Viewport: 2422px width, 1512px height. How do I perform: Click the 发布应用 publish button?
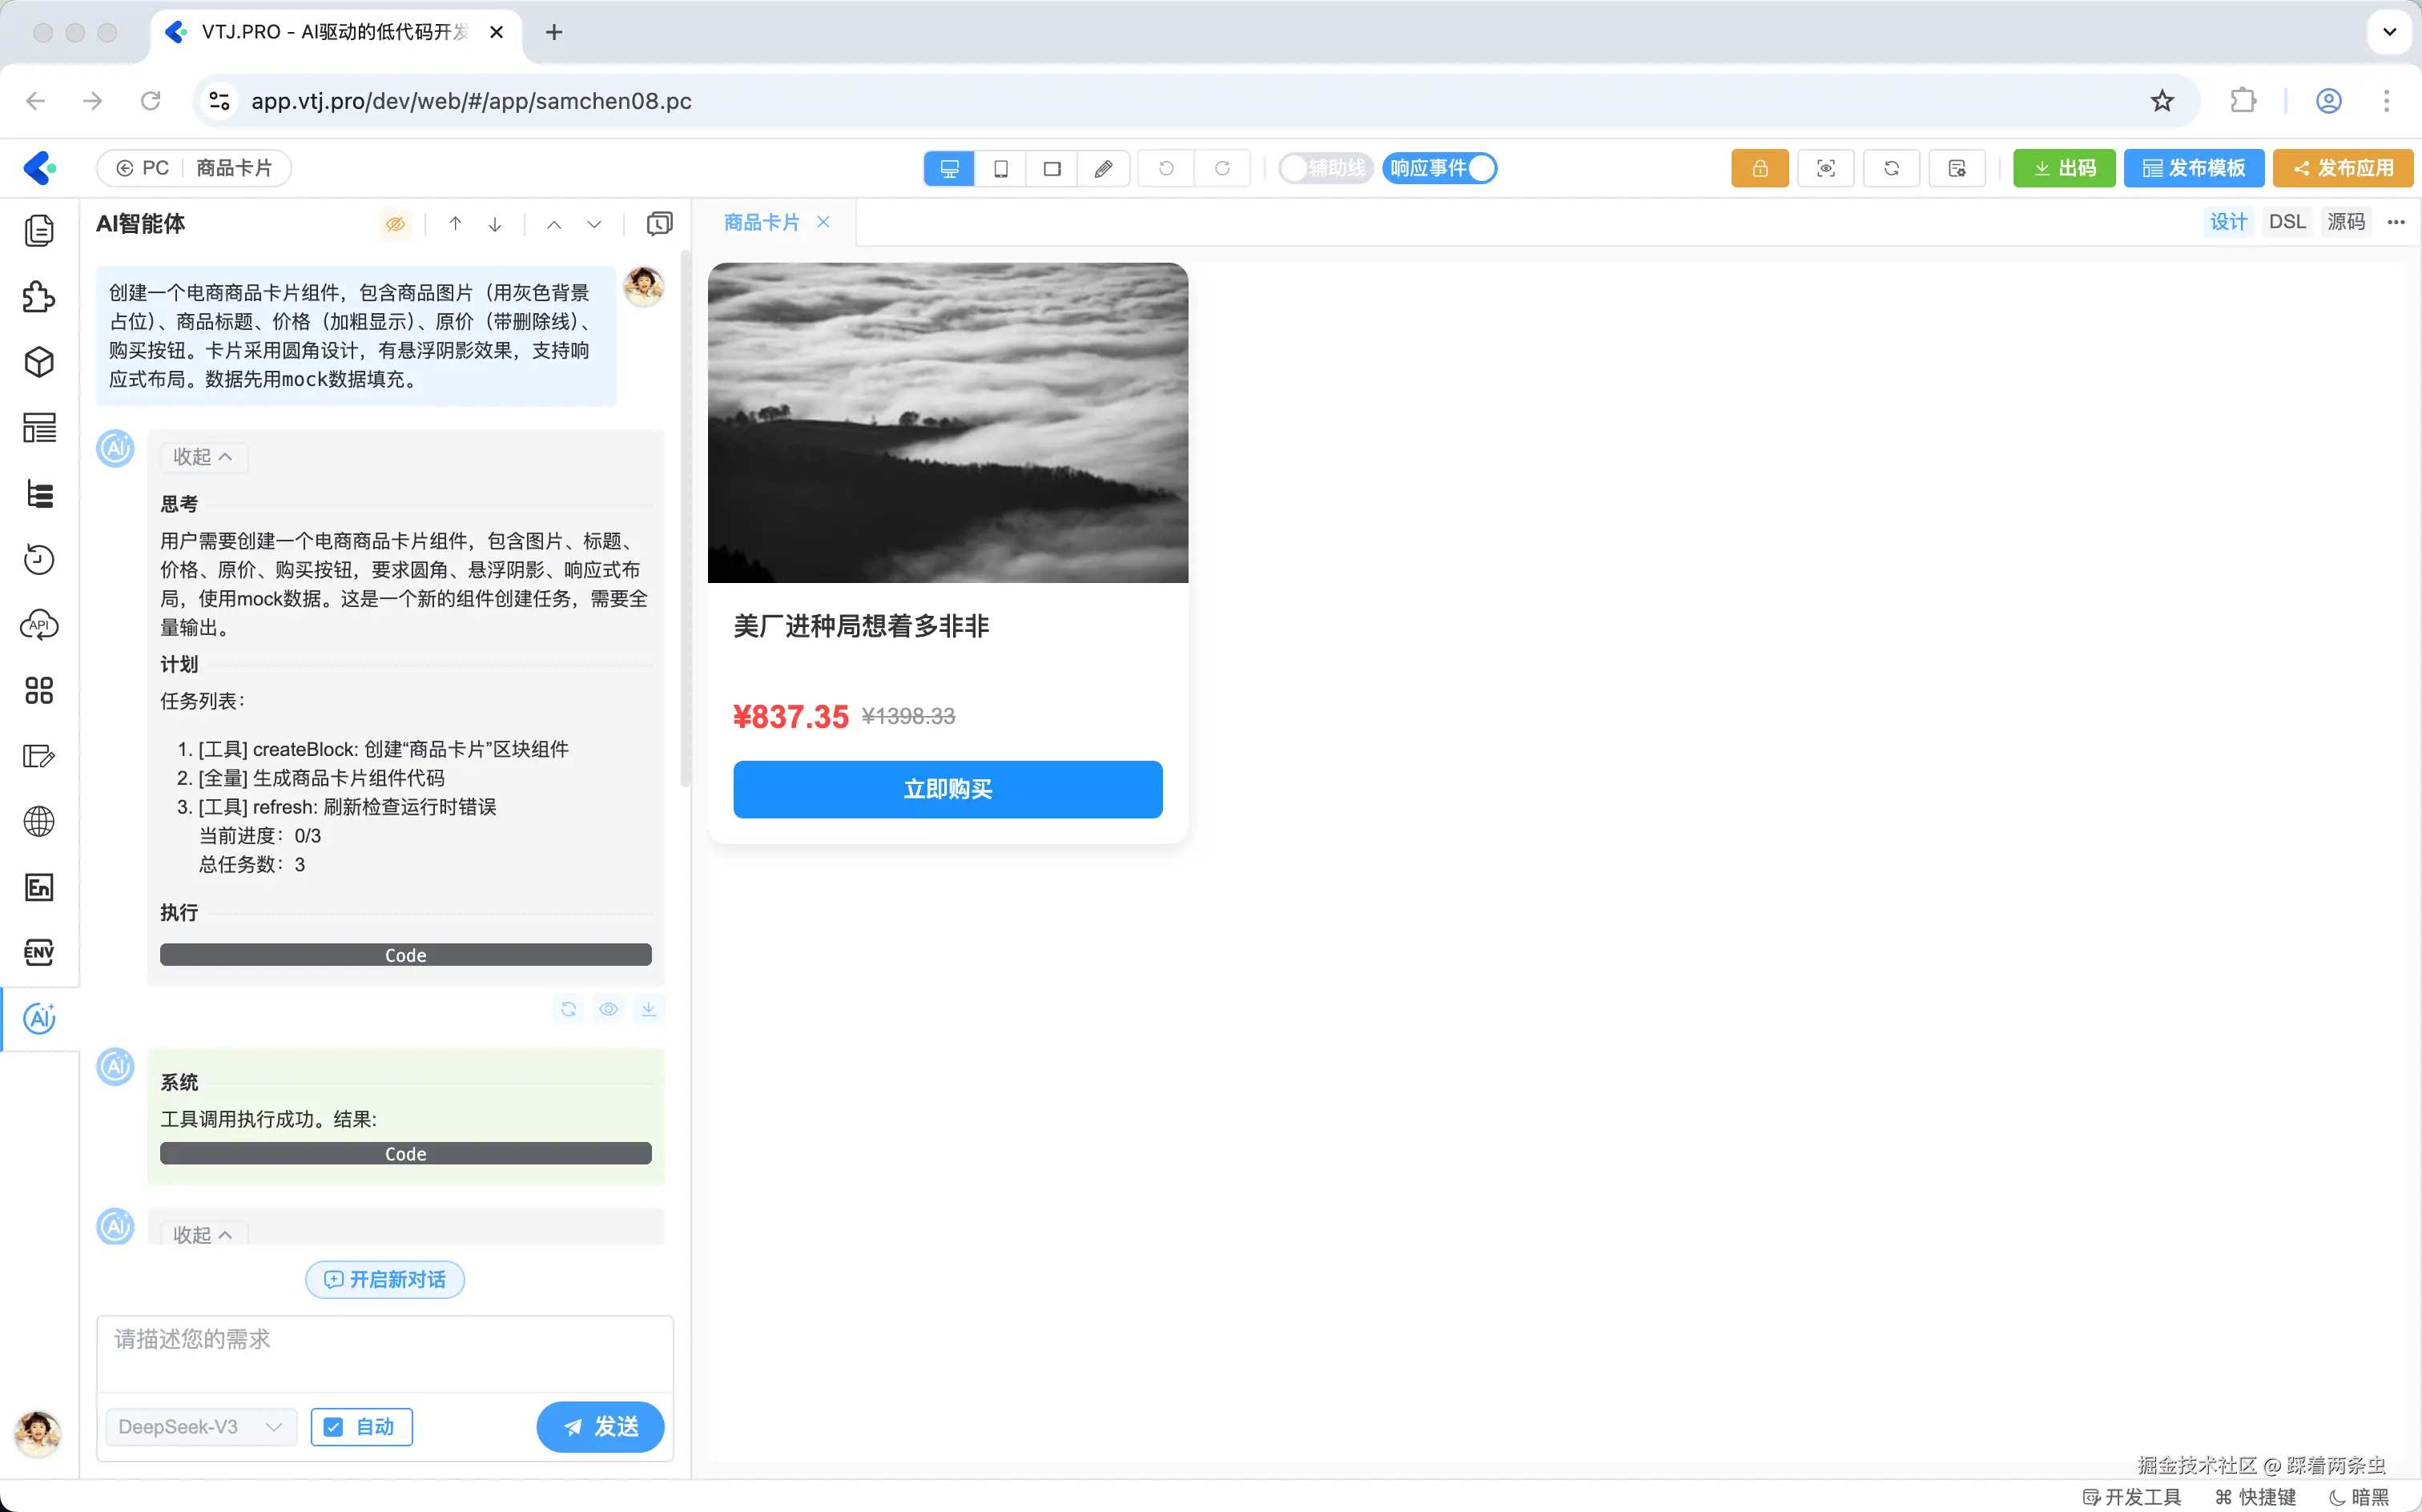[x=2342, y=168]
